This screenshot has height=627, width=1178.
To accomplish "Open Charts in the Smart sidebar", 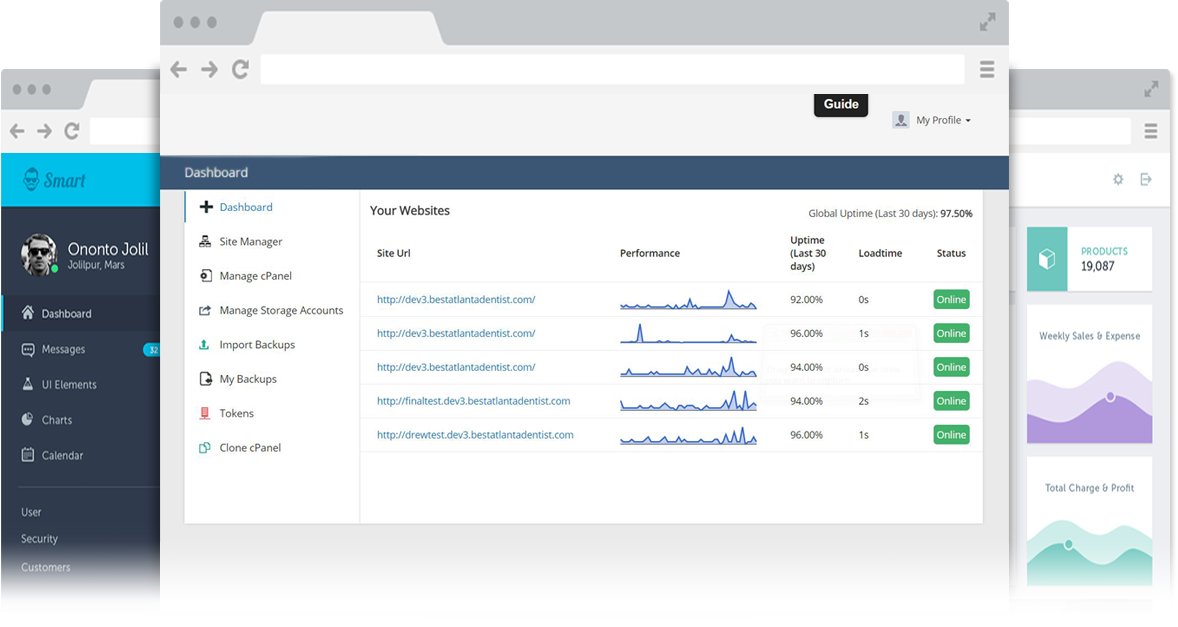I will [x=57, y=420].
